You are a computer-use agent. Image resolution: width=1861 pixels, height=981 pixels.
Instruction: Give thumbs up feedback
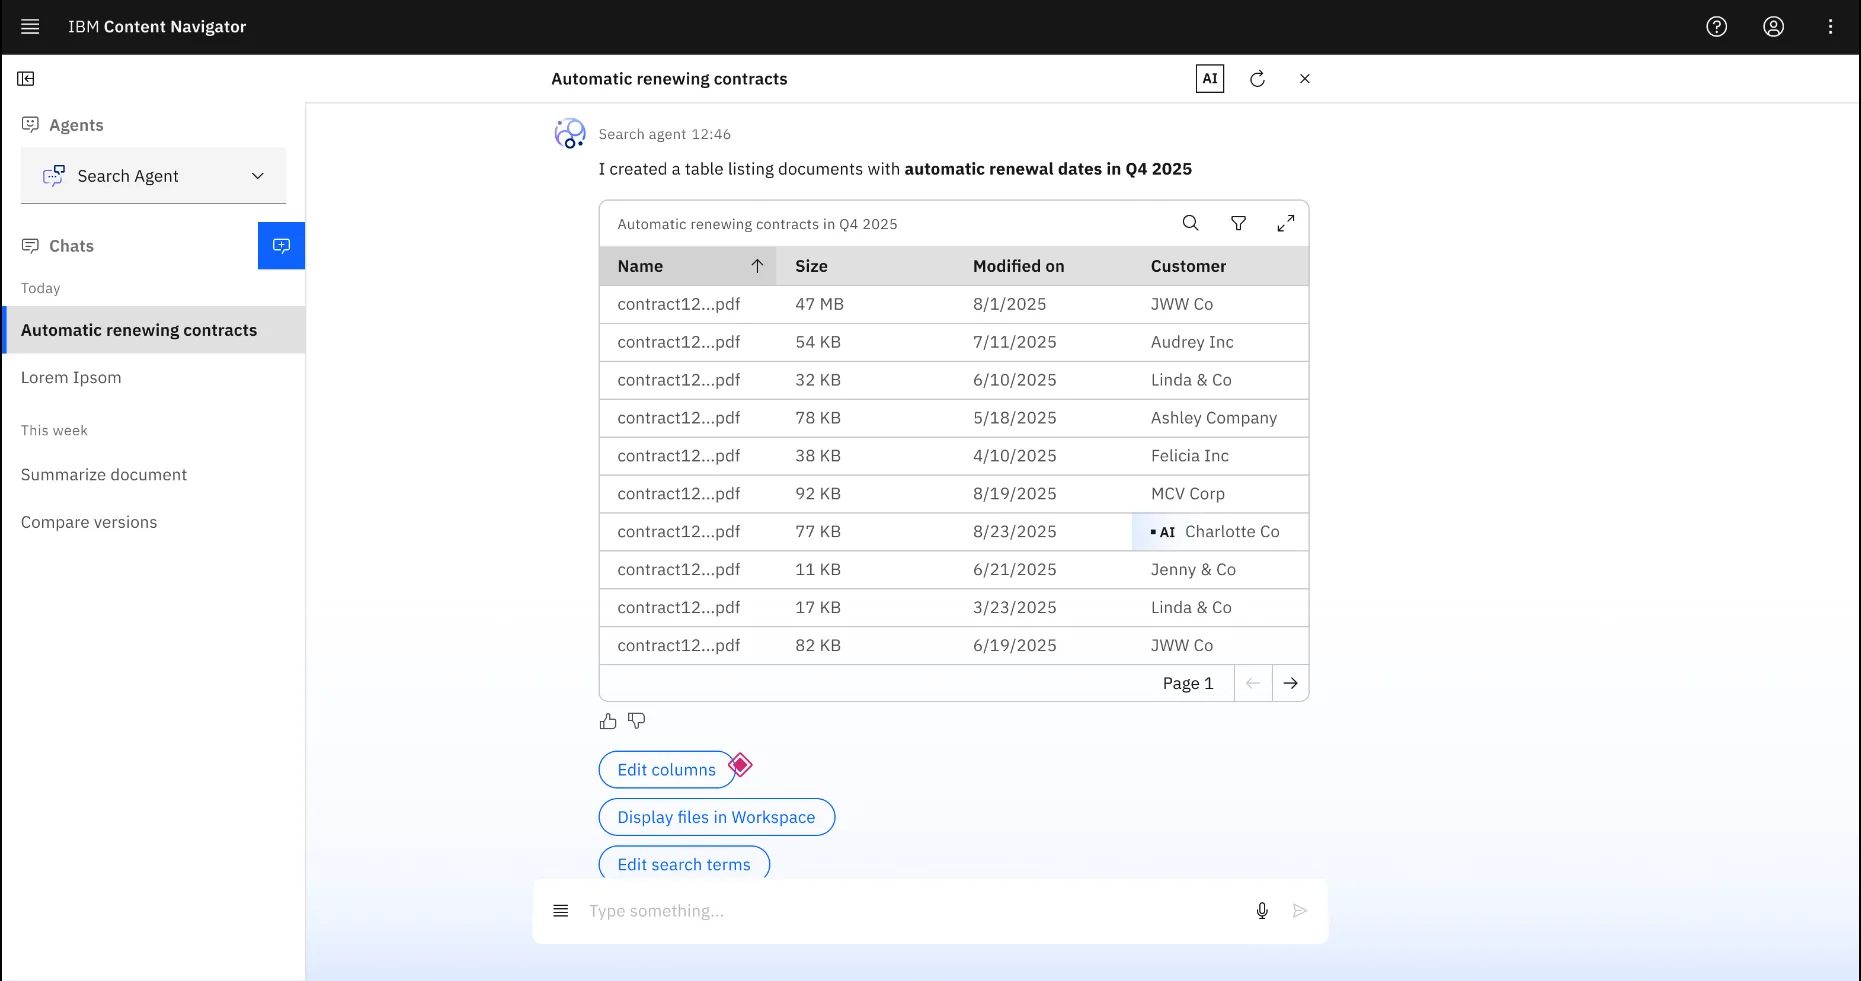[x=608, y=721]
